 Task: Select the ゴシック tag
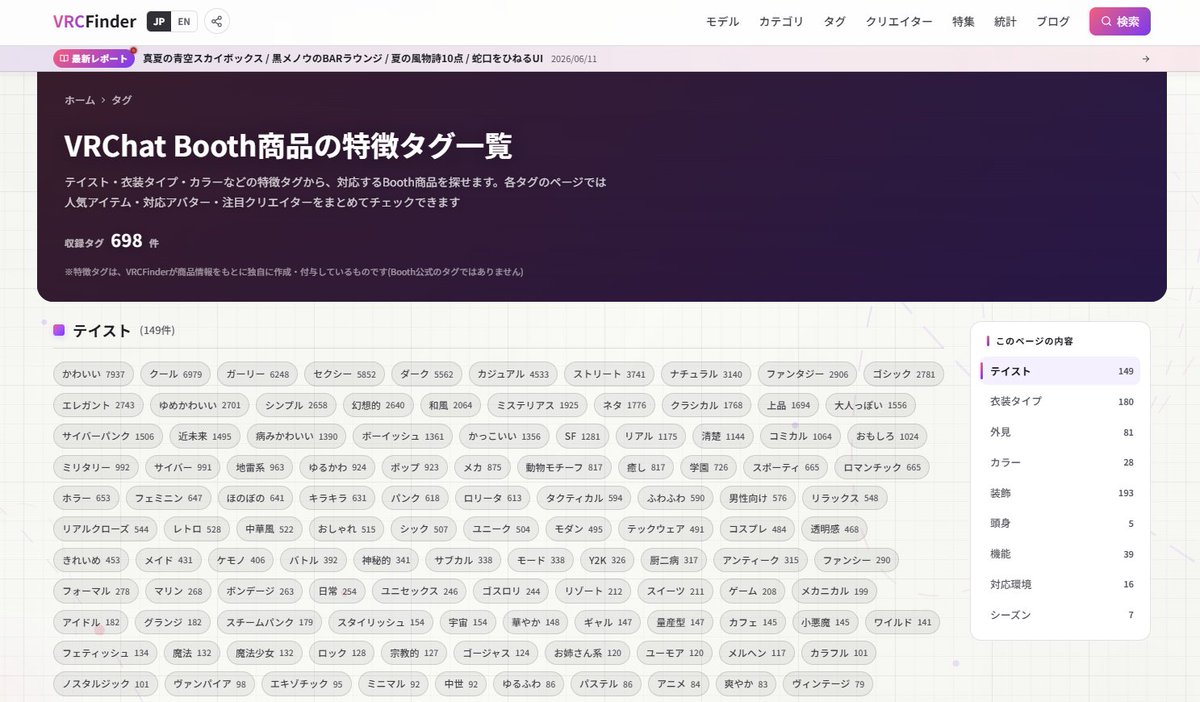904,374
